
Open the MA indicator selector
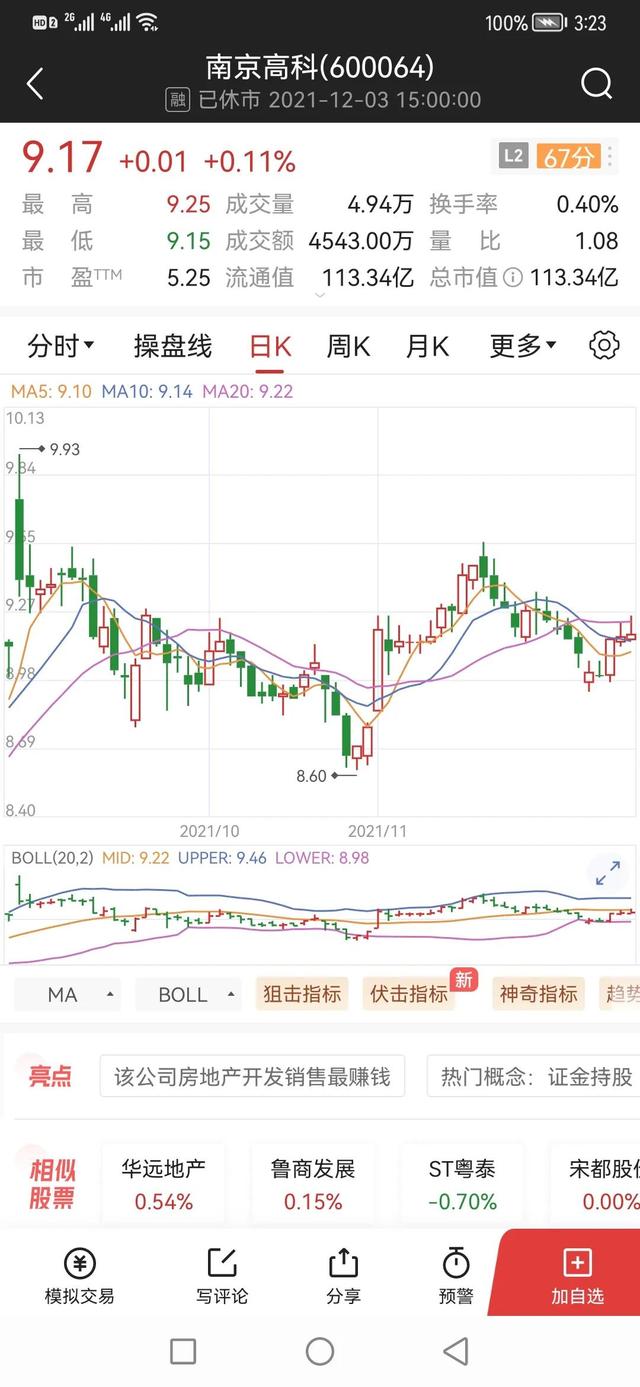[x=70, y=994]
